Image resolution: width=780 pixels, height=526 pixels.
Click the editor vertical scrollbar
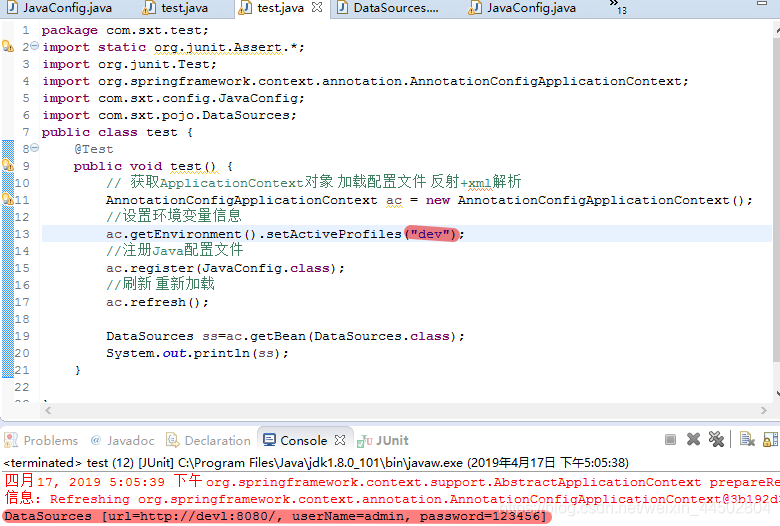[776, 199]
